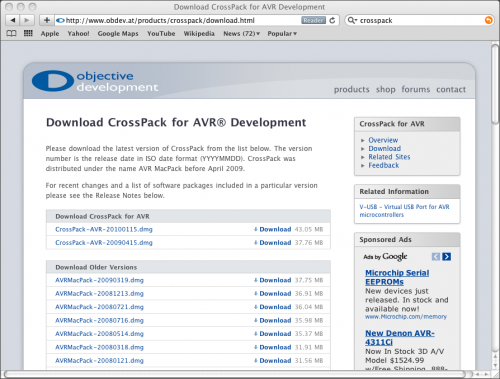Click the CrossPack-AVR-20100115.dmg file link
Screen dimensions: 500x379
click(104, 229)
